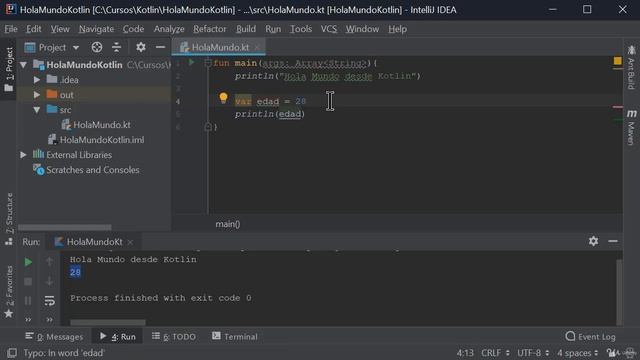The height and width of the screenshot is (360, 640).
Task: Click the Process finished with exit code 0 line
Action: [x=160, y=298]
